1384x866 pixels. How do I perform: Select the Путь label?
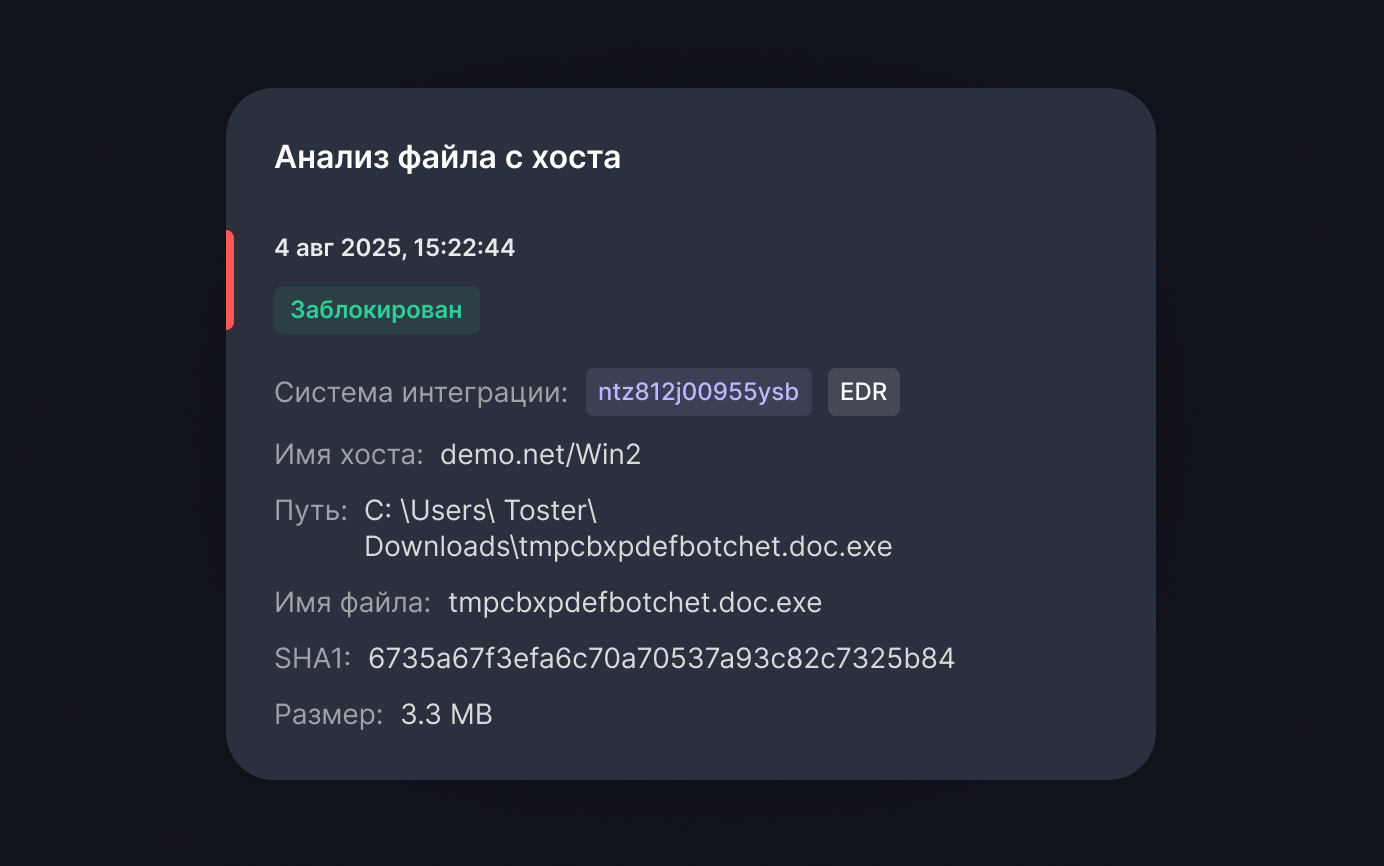point(308,510)
